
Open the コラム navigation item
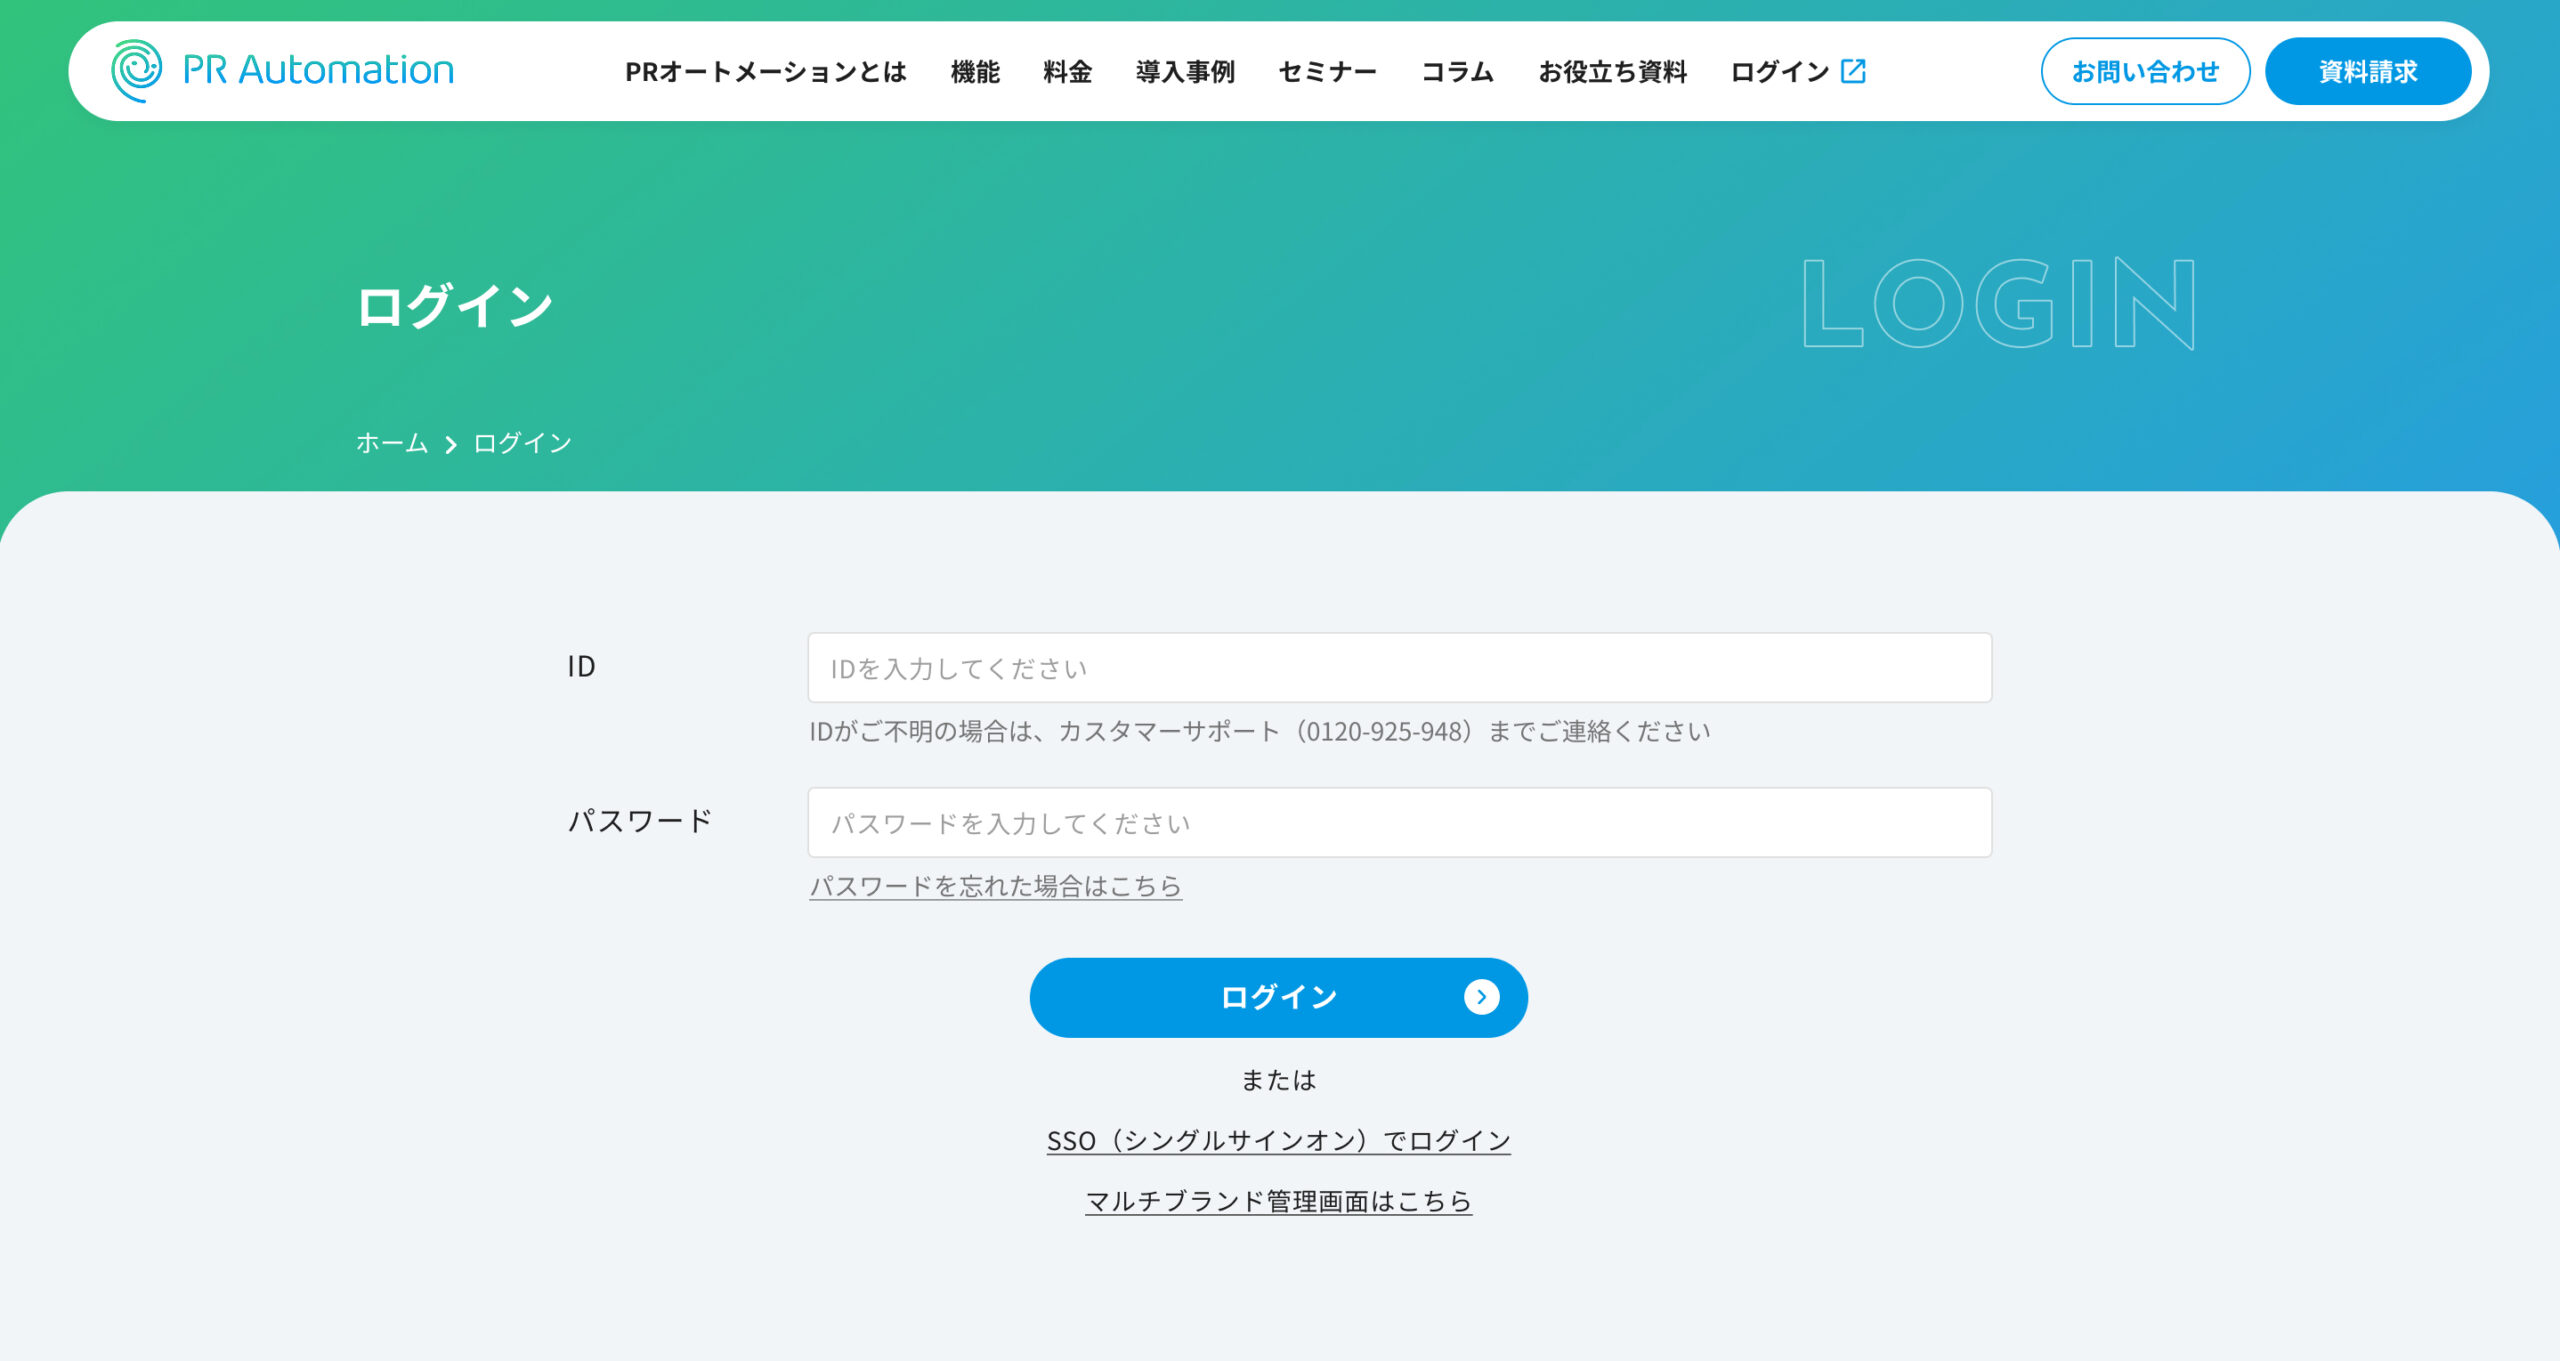[1457, 72]
